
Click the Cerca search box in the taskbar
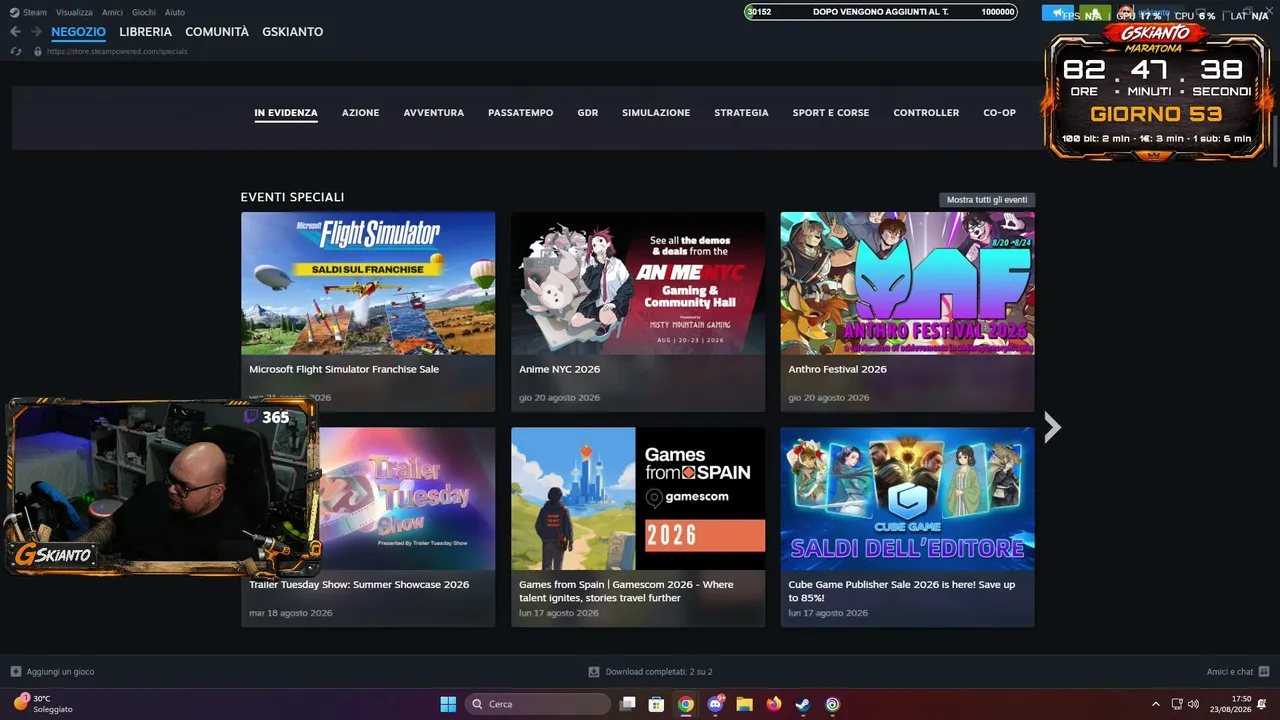click(538, 704)
